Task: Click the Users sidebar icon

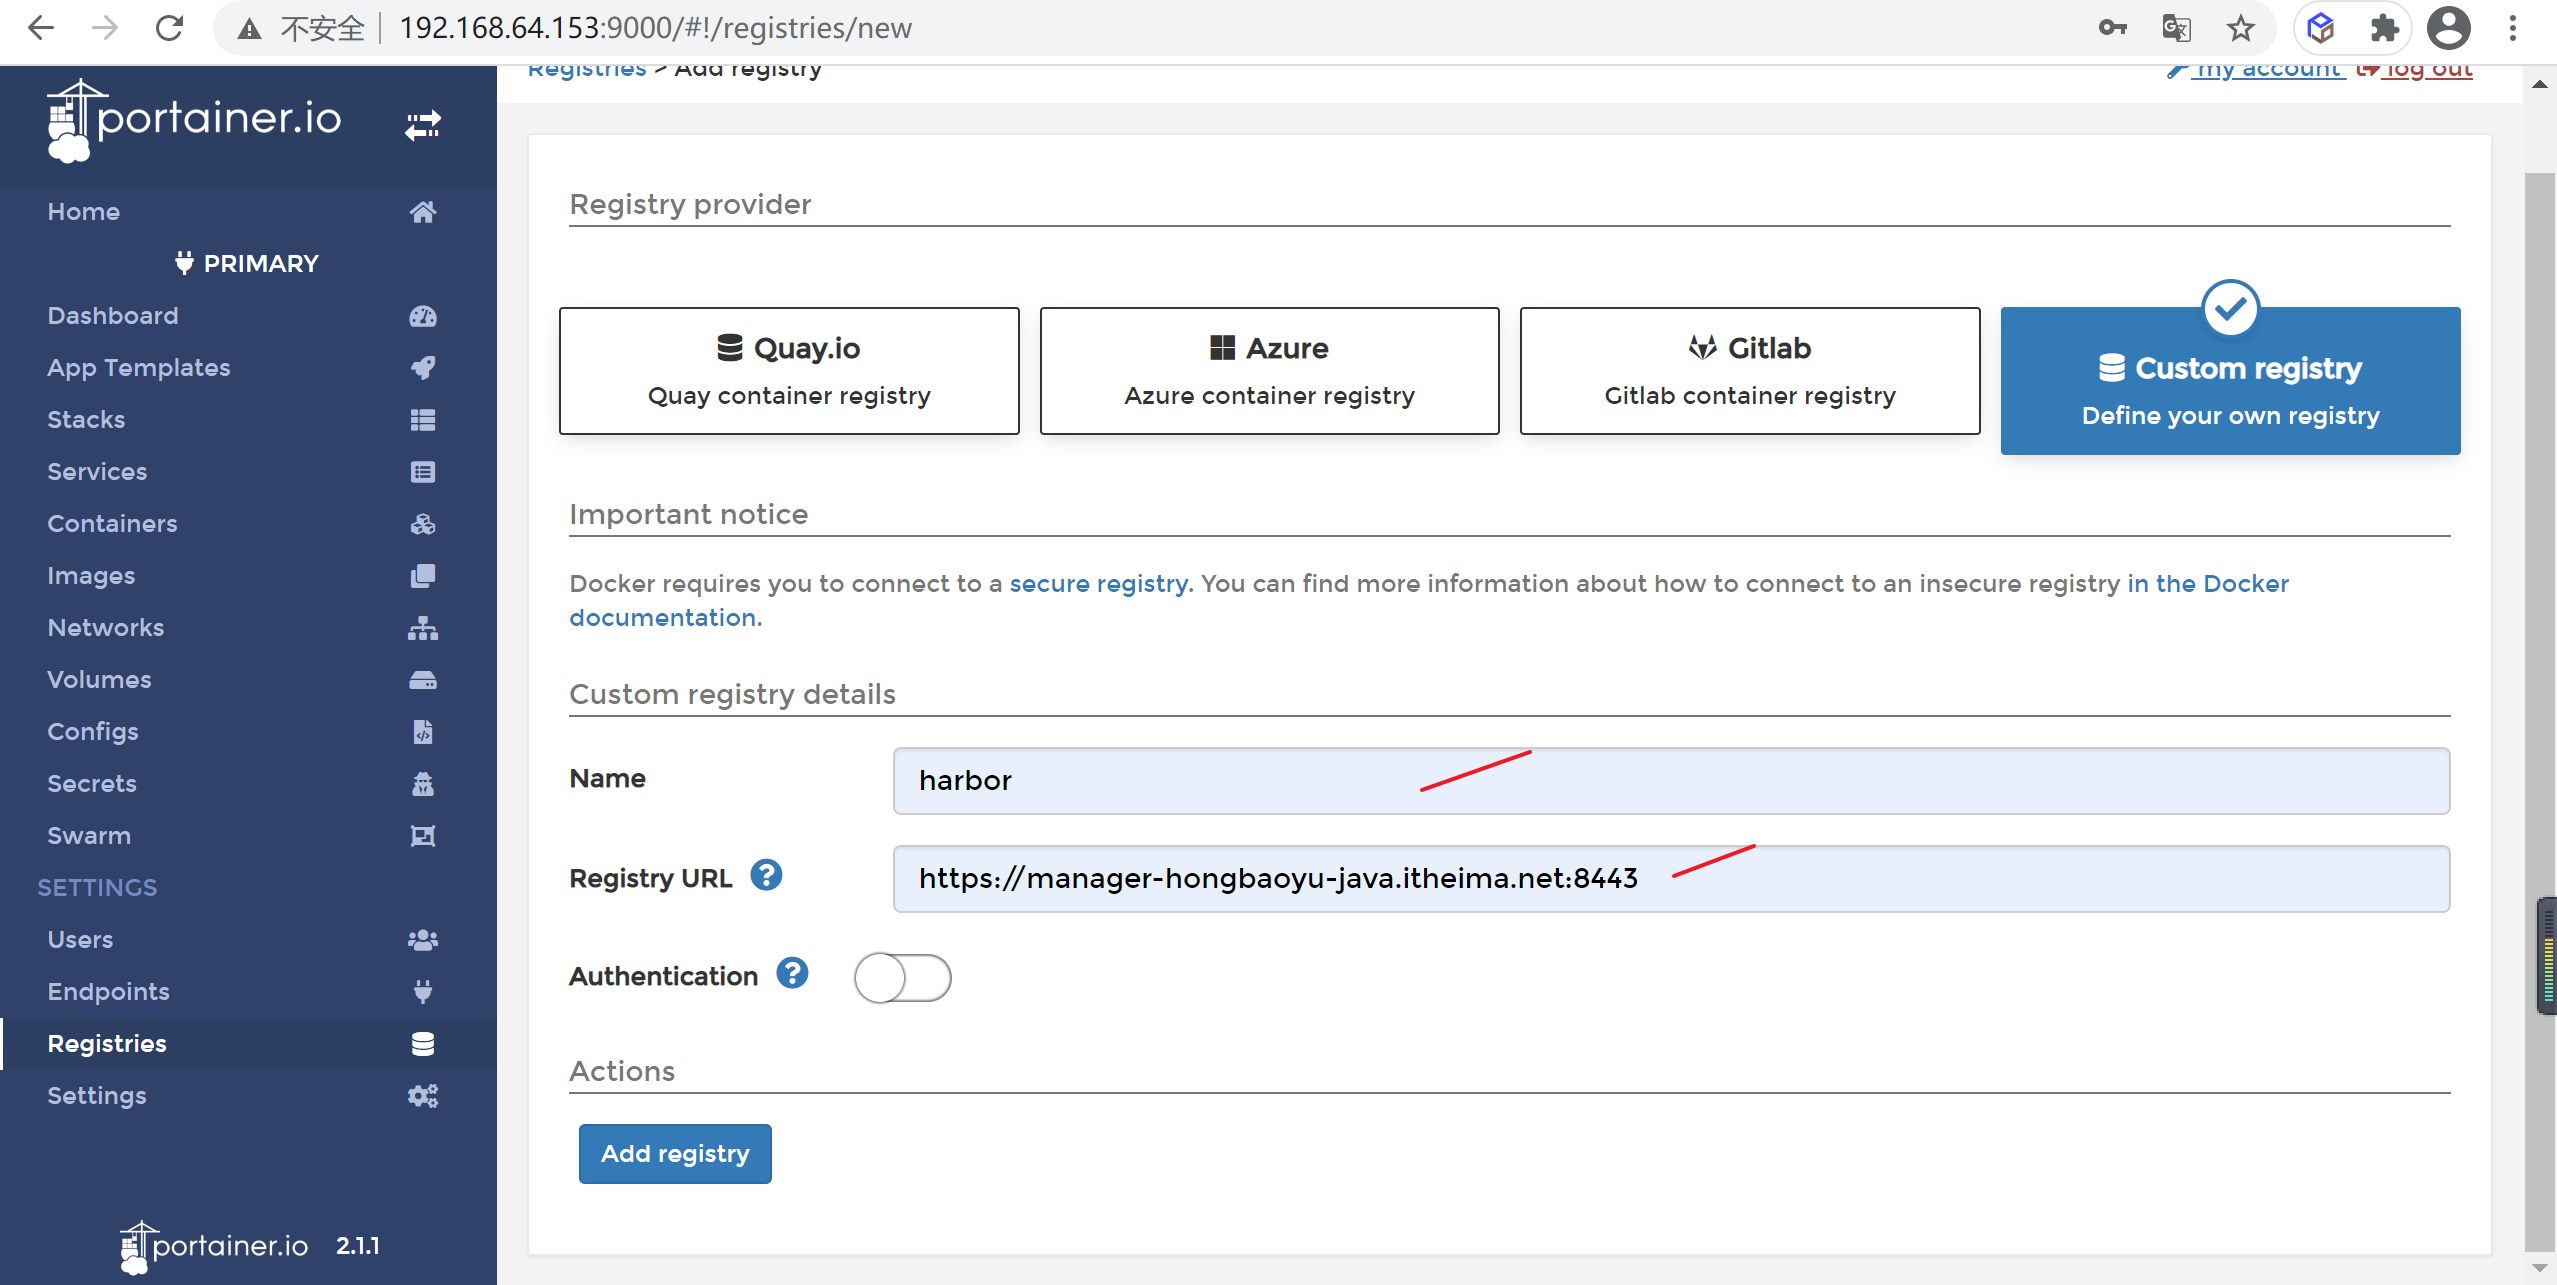Action: click(x=422, y=940)
